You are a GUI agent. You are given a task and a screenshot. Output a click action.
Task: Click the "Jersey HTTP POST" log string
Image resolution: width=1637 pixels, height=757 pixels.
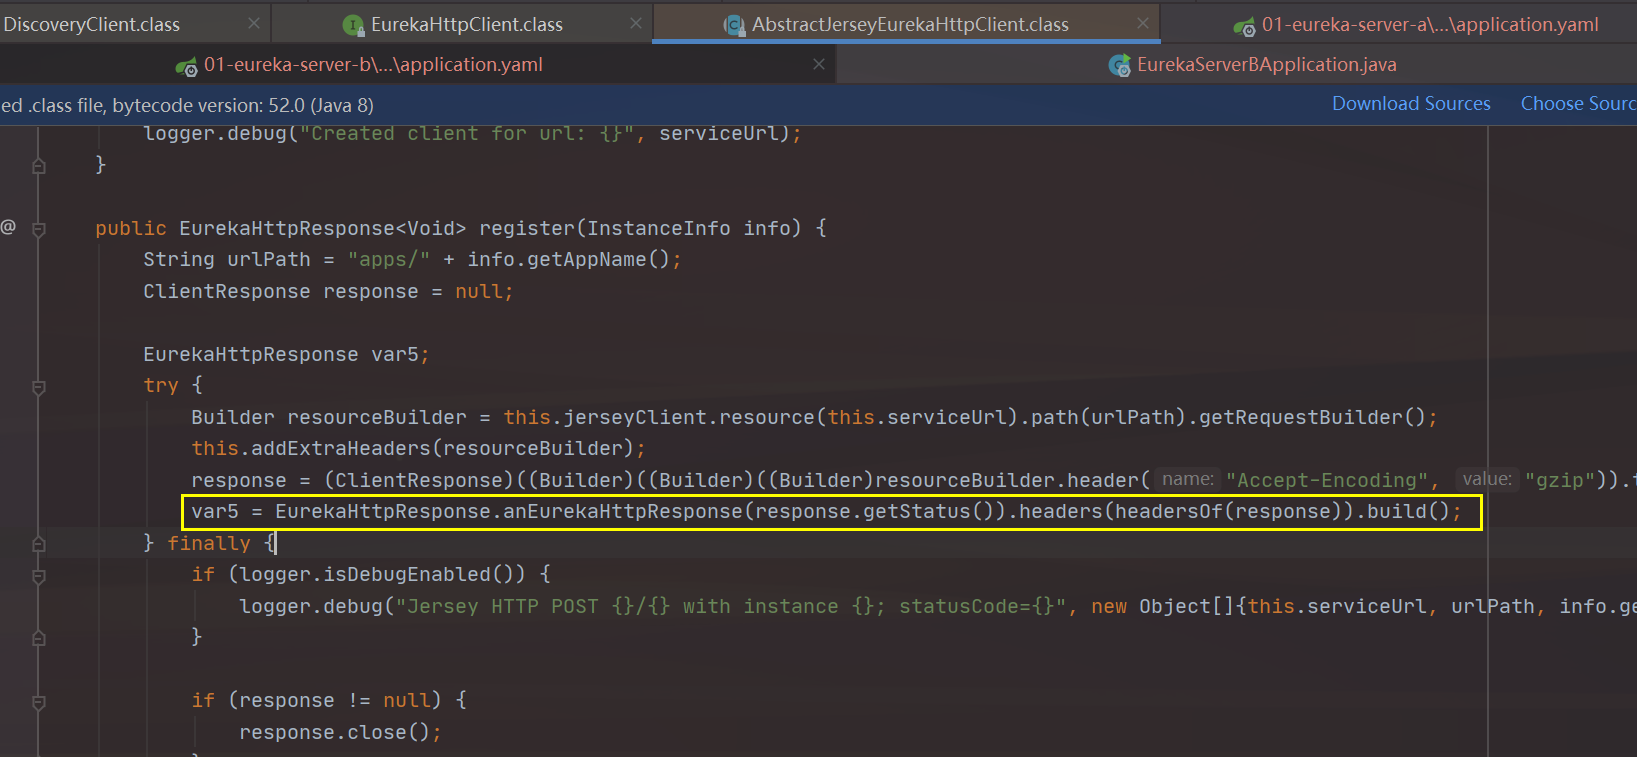(732, 606)
